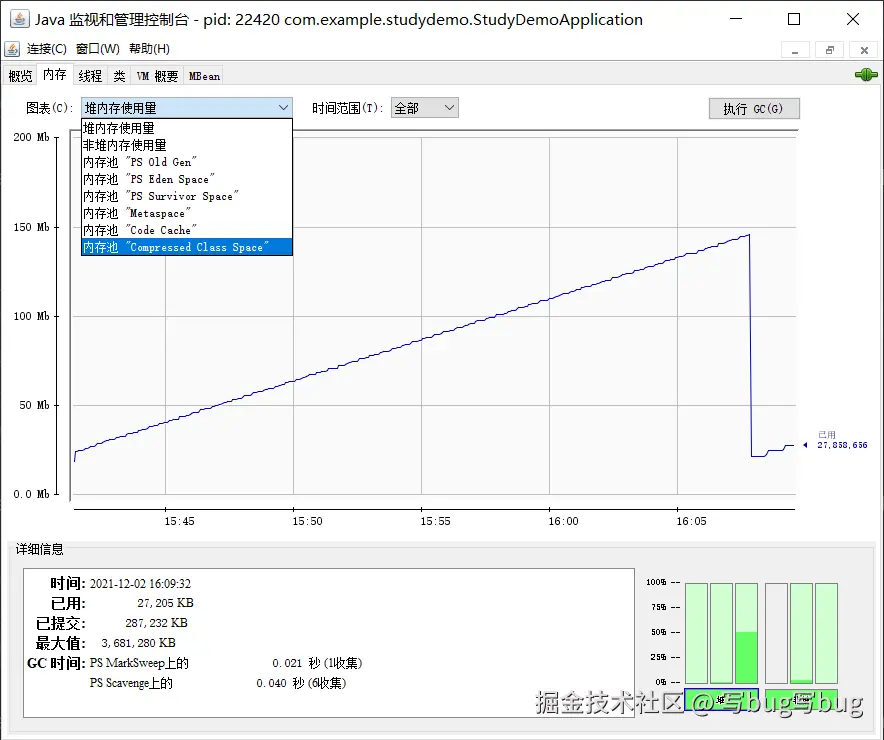Viewport: 884px width, 740px height.
Task: Click the heap usage peak on the chart line
Action: (749, 235)
